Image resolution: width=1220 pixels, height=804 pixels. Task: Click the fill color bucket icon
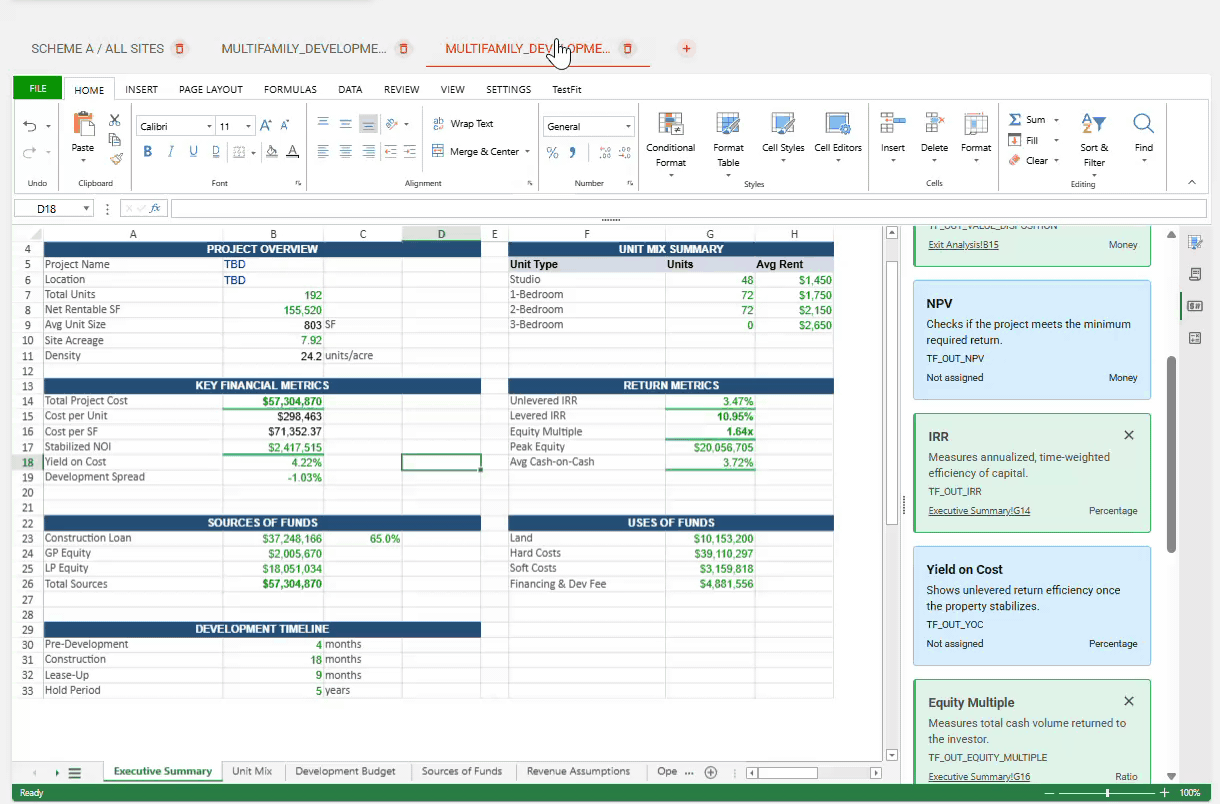271,152
